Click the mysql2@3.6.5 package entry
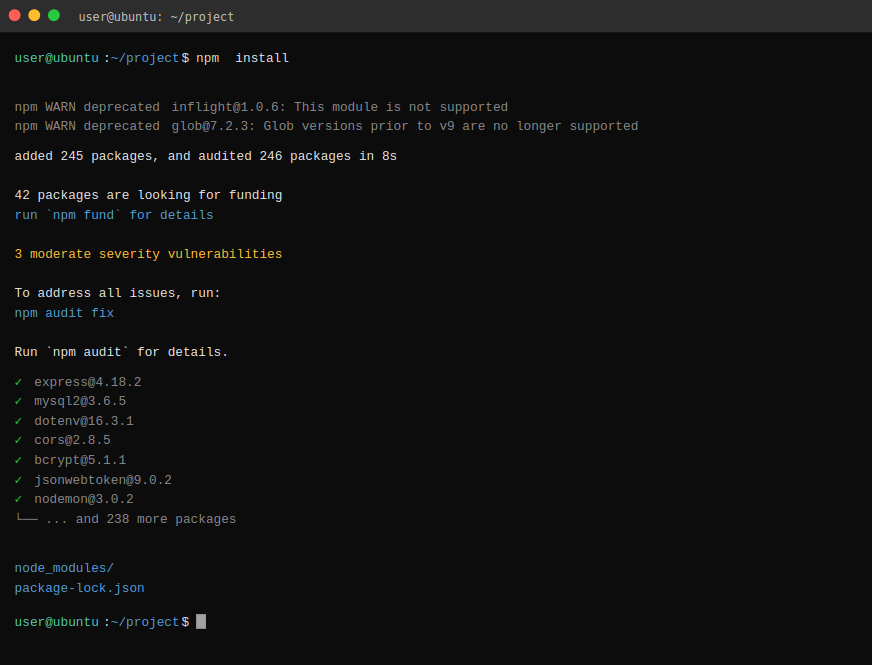The image size is (872, 665). point(80,401)
